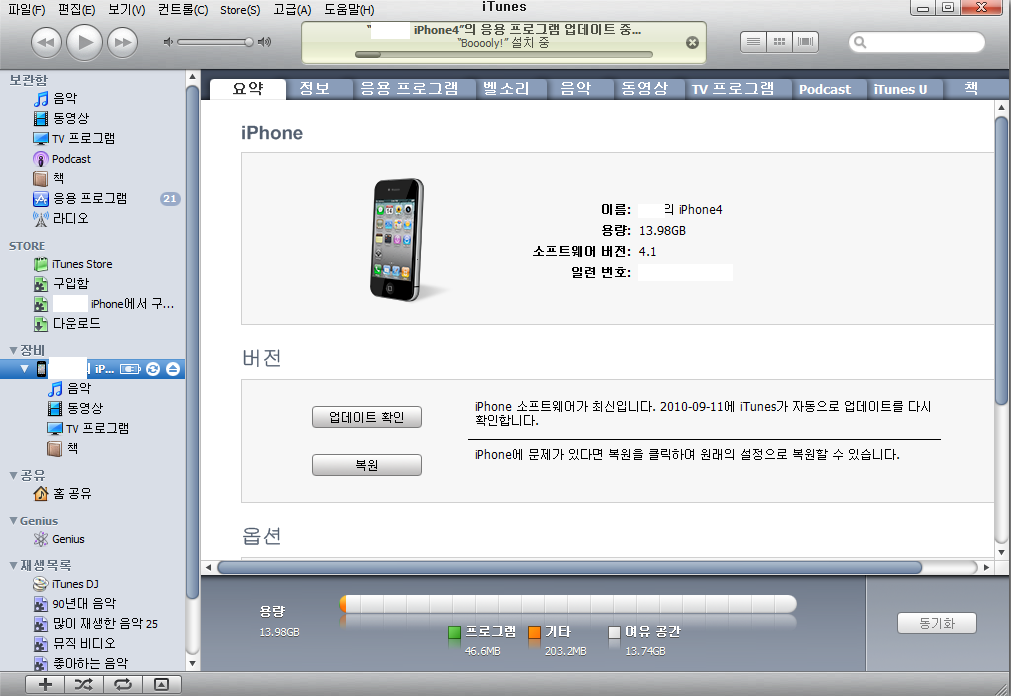Open 홈 공유
Viewport: 1011px width, 696px height.
pyautogui.click(x=62, y=493)
